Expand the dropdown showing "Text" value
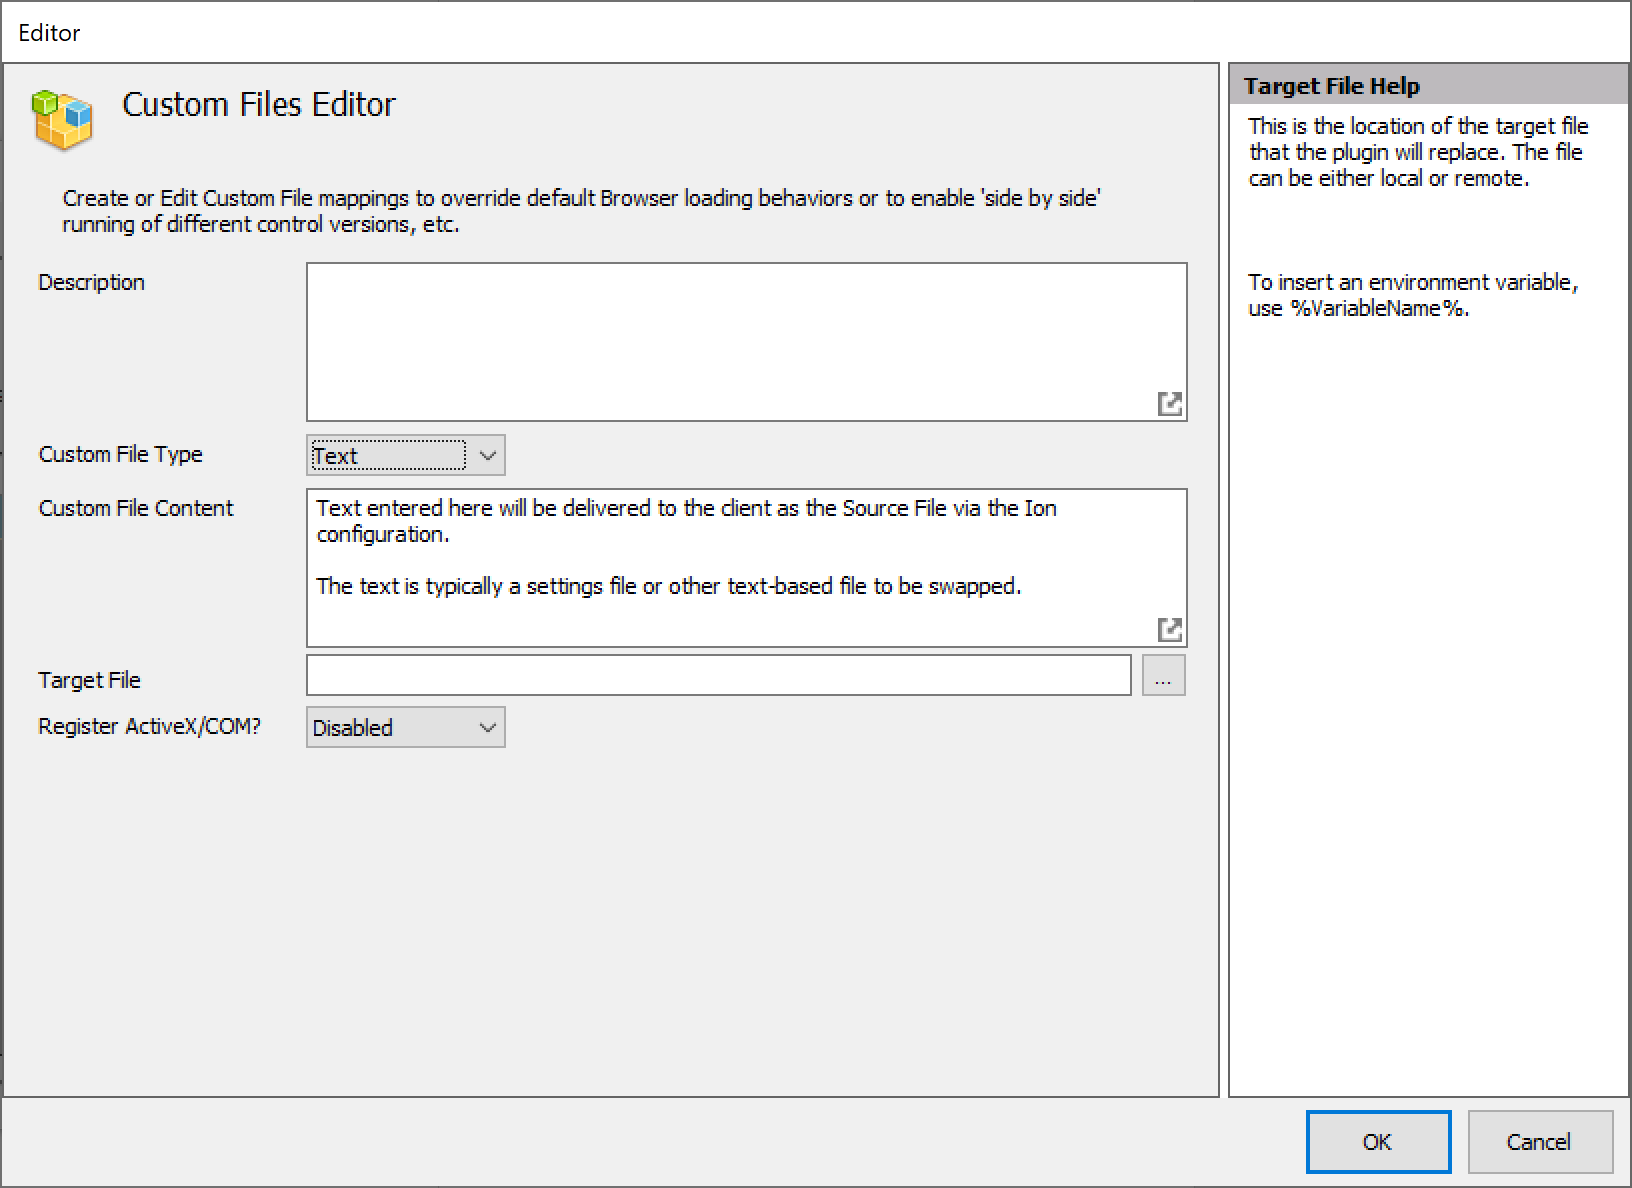This screenshot has width=1632, height=1188. click(x=487, y=455)
